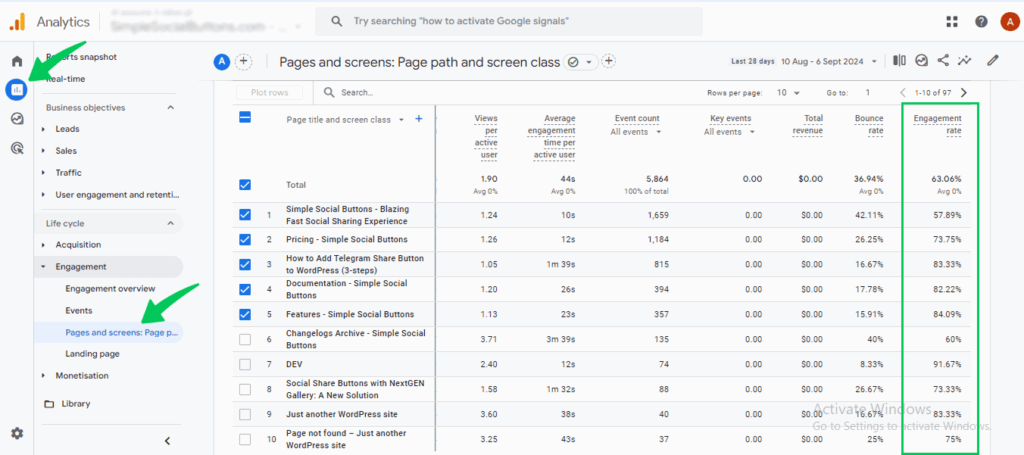Open the account avatar A at top right
1024x455 pixels.
click(1009, 22)
